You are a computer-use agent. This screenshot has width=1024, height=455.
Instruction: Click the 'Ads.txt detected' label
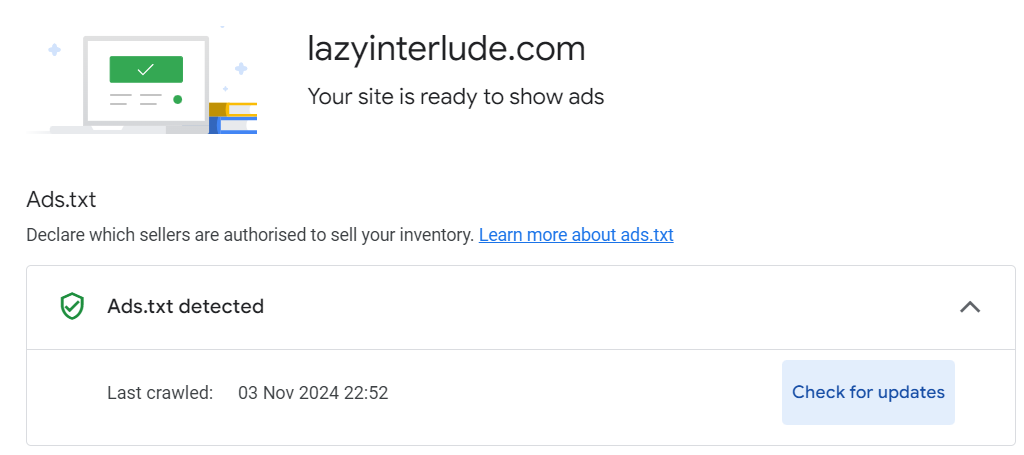(x=185, y=307)
